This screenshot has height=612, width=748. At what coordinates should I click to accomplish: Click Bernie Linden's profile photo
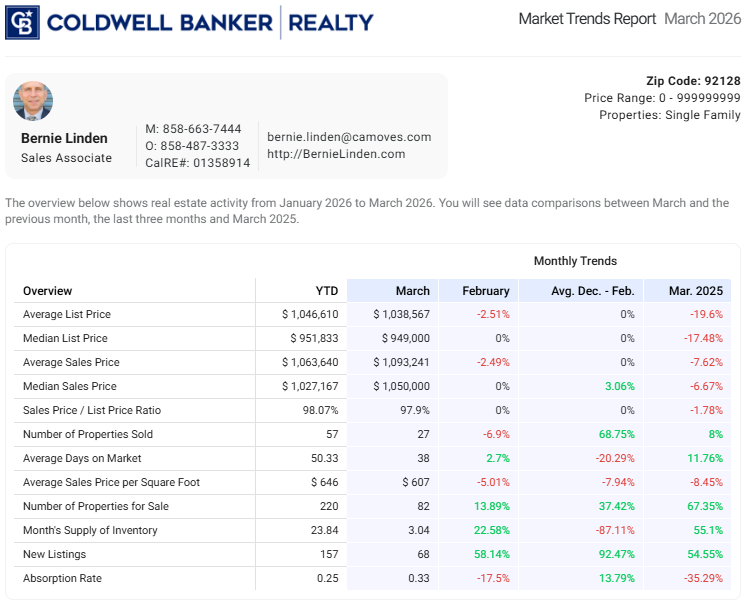tap(33, 101)
